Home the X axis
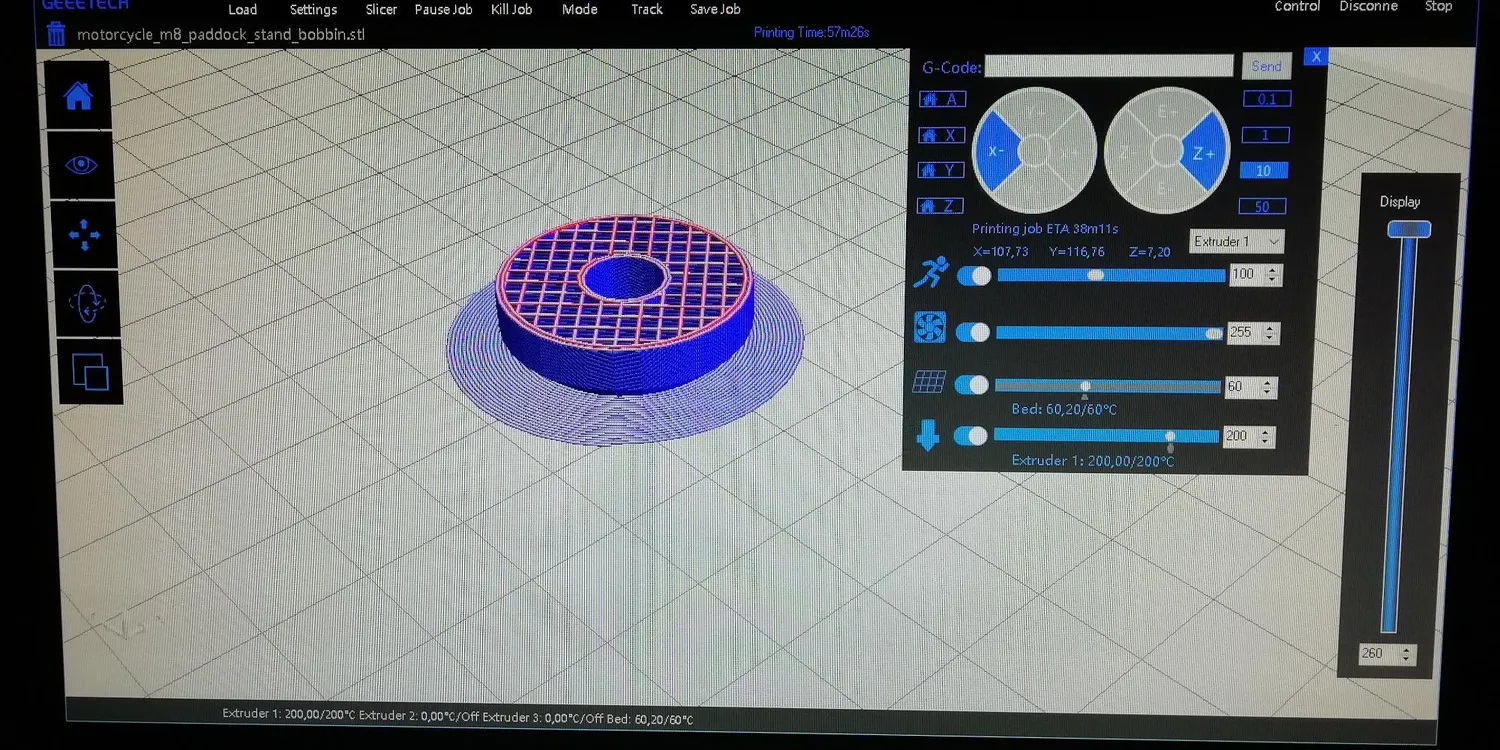The height and width of the screenshot is (750, 1500). [942, 135]
